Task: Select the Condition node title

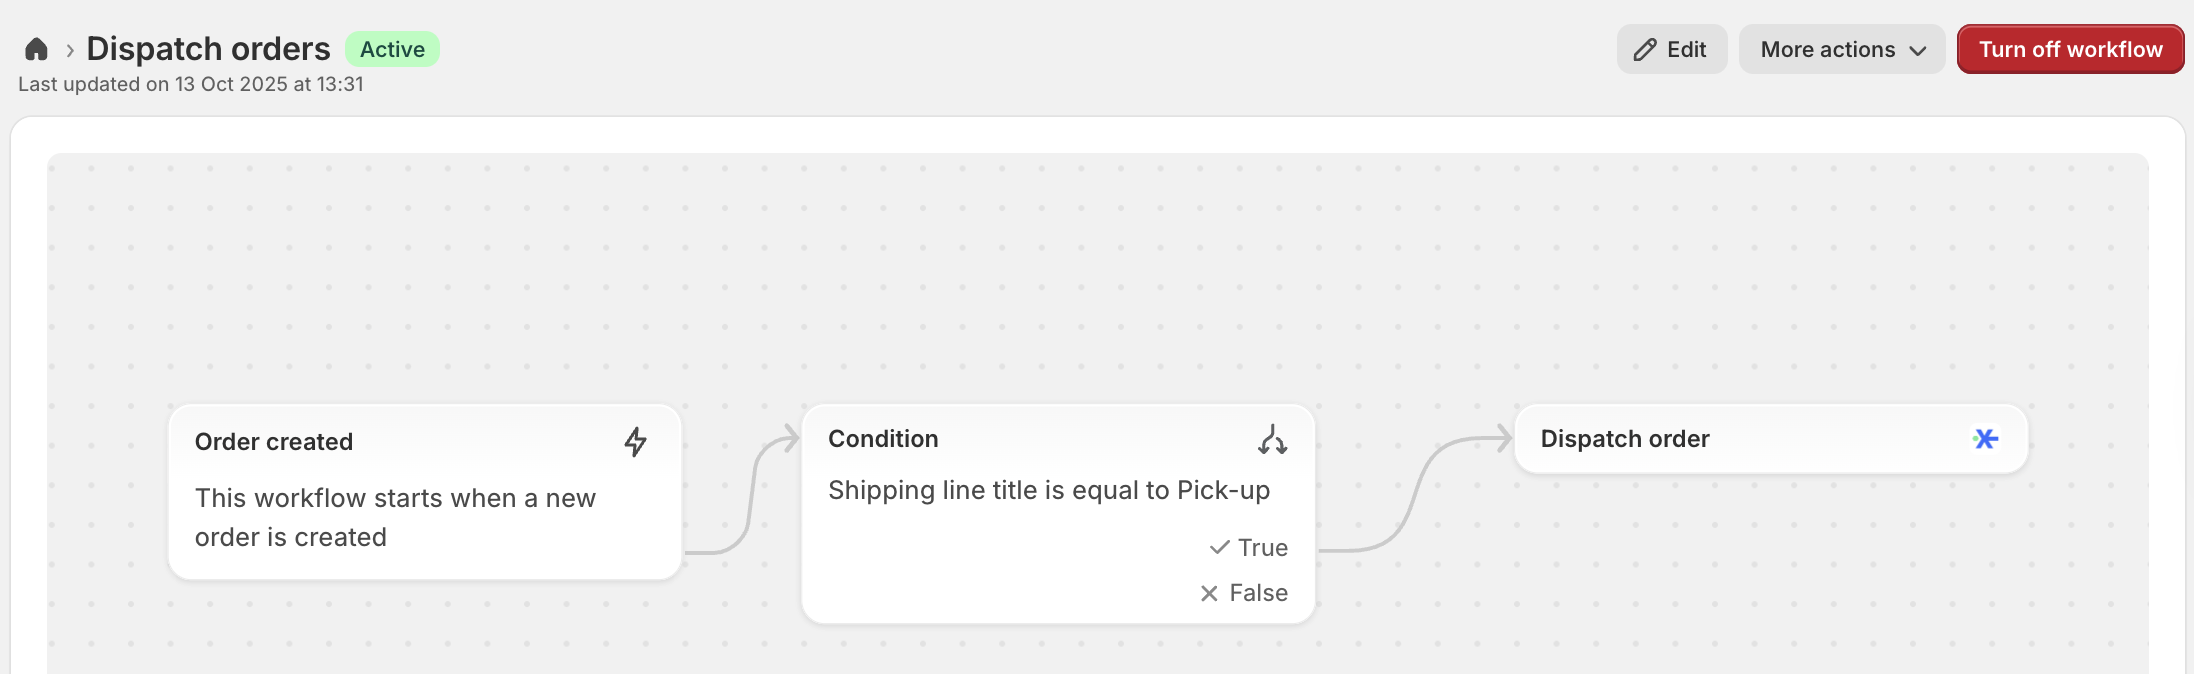Action: [883, 439]
